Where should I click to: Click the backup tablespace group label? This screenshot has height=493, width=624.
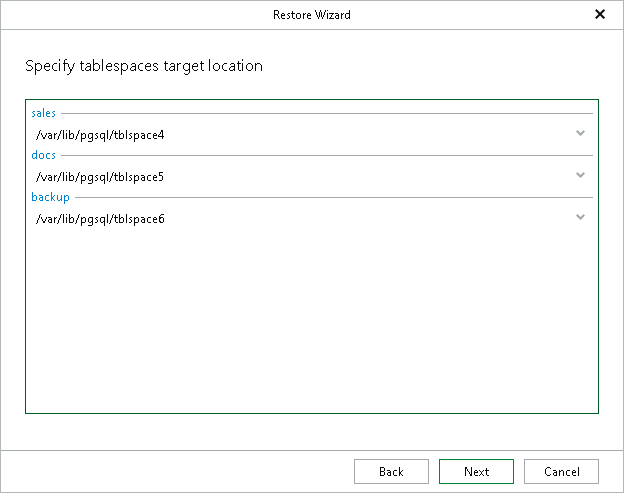[50, 198]
